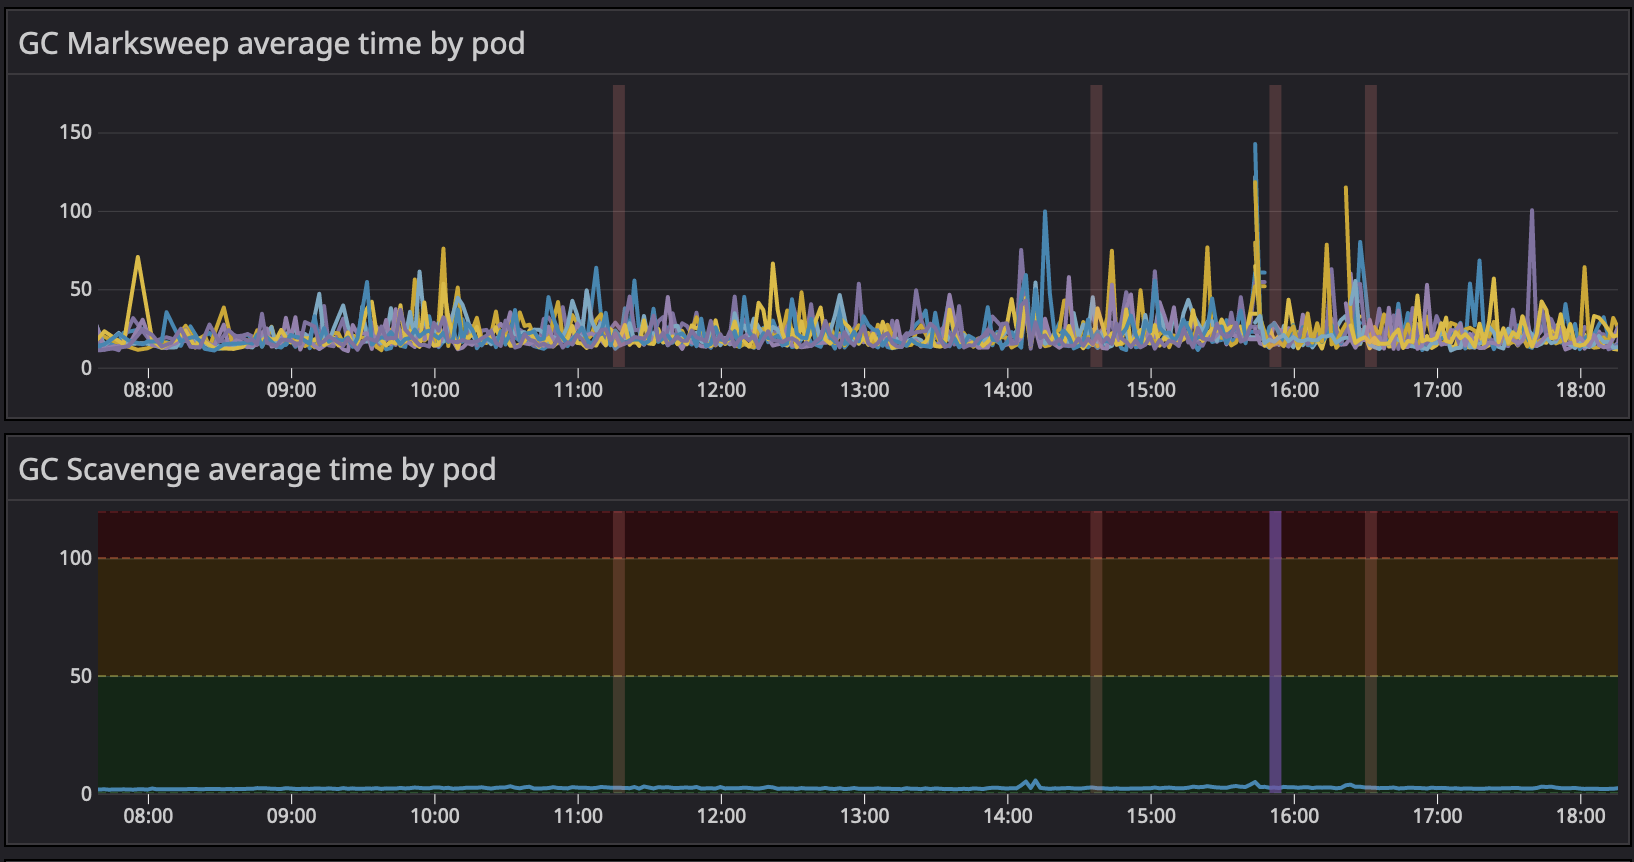Select 11:15 annotation marker in Marksweep chart

coord(619,226)
